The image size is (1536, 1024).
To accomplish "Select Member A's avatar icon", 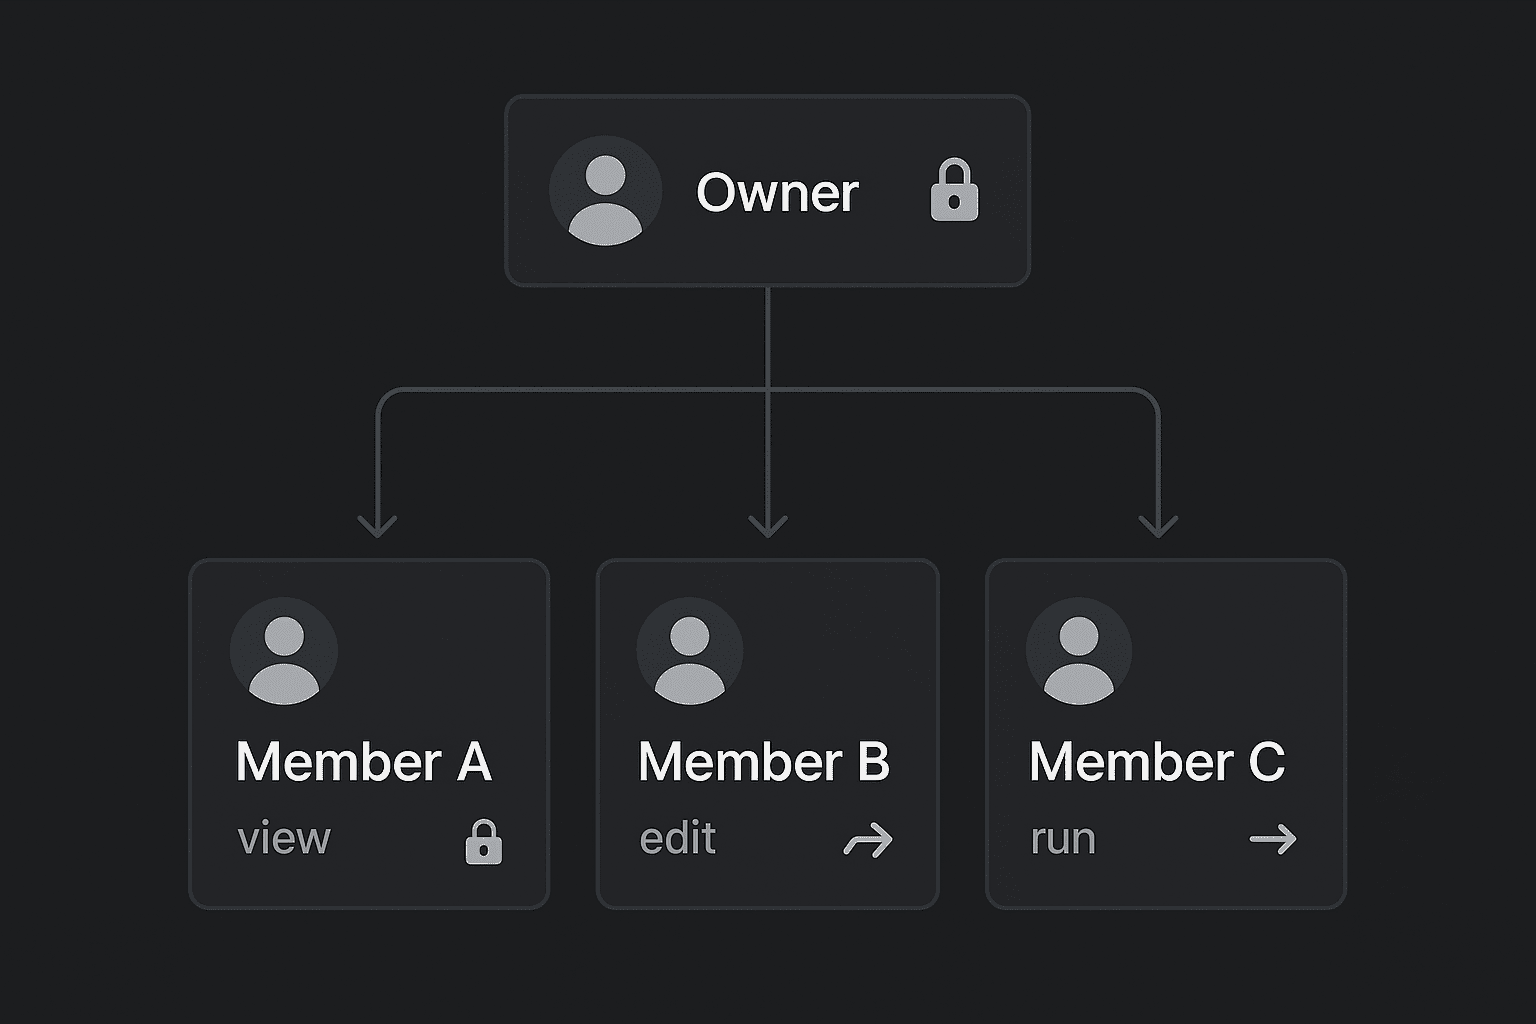I will click(284, 651).
